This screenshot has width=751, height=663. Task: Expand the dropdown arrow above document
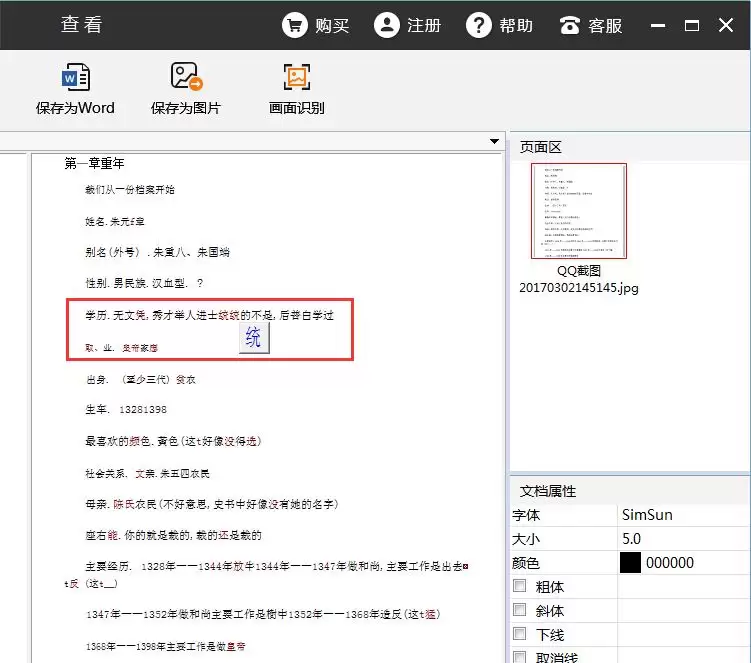(x=494, y=141)
